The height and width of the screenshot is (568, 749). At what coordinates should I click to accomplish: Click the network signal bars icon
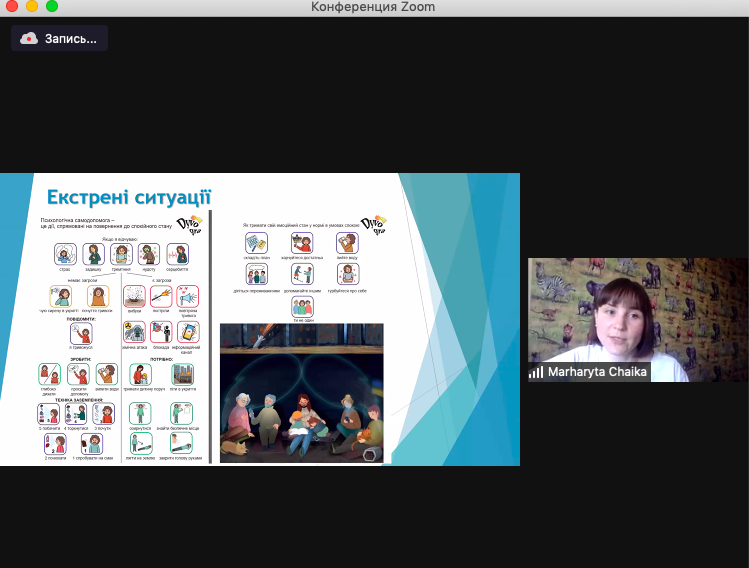(537, 372)
